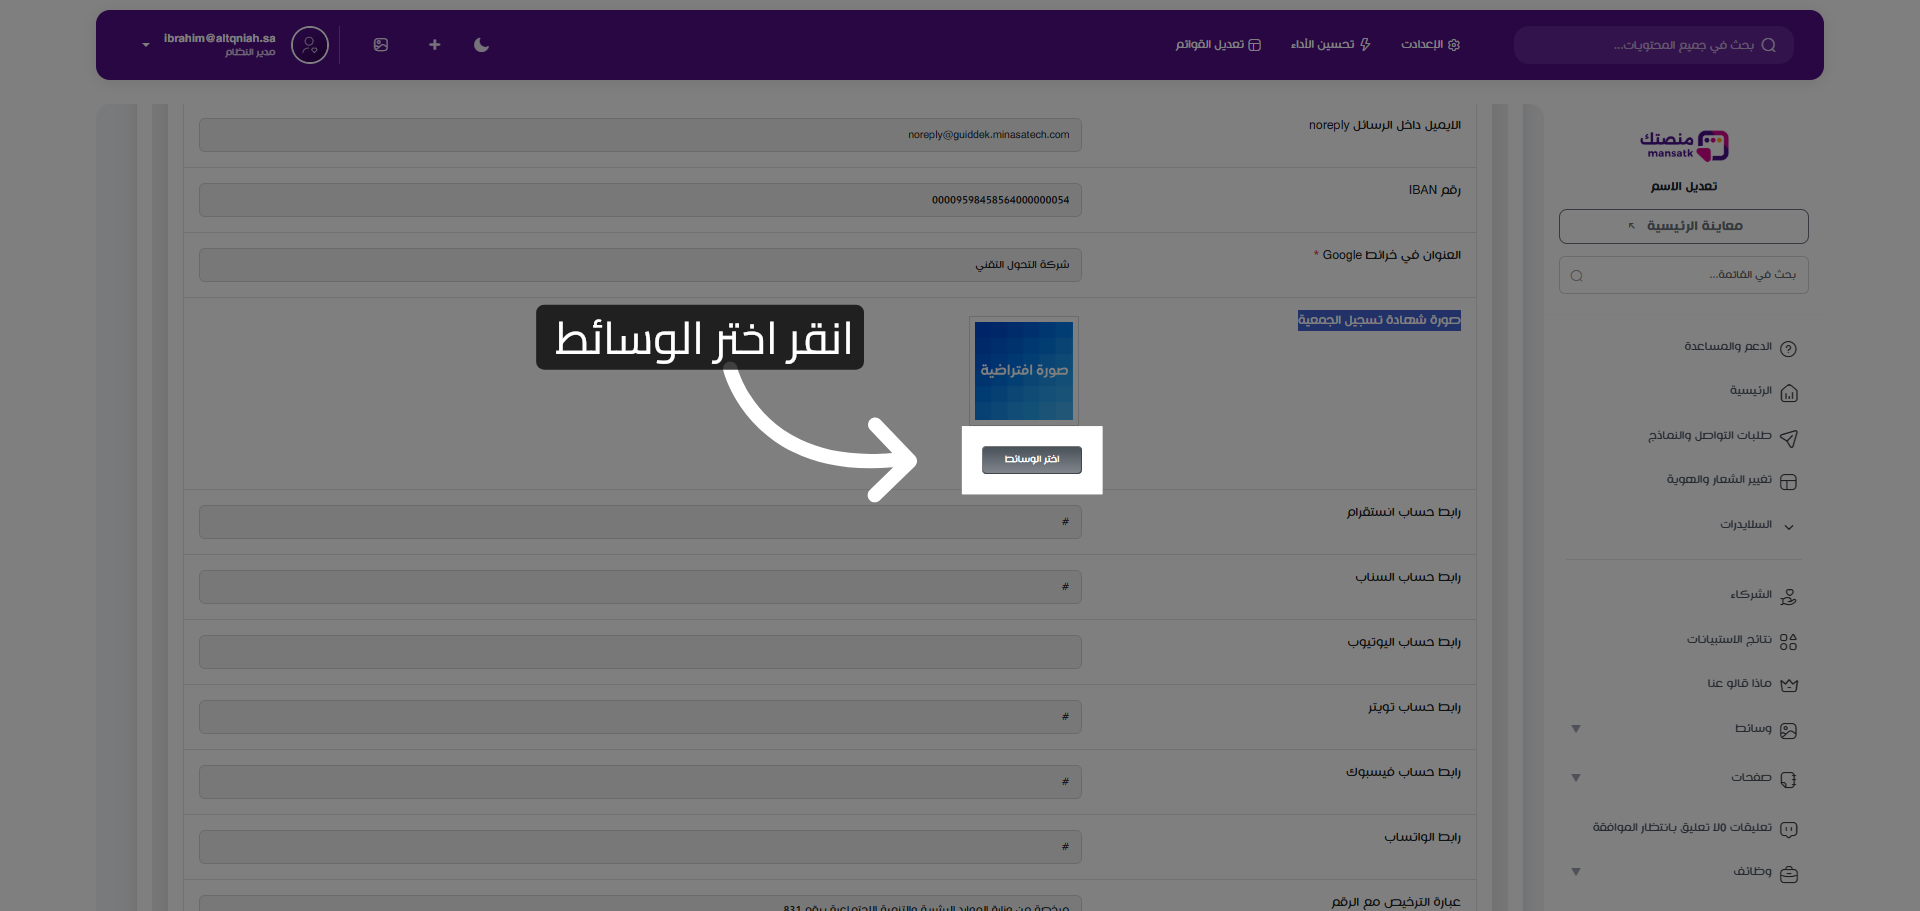The width and height of the screenshot is (1920, 911).
Task: Expand the السلايدرات menu
Action: point(1747,524)
